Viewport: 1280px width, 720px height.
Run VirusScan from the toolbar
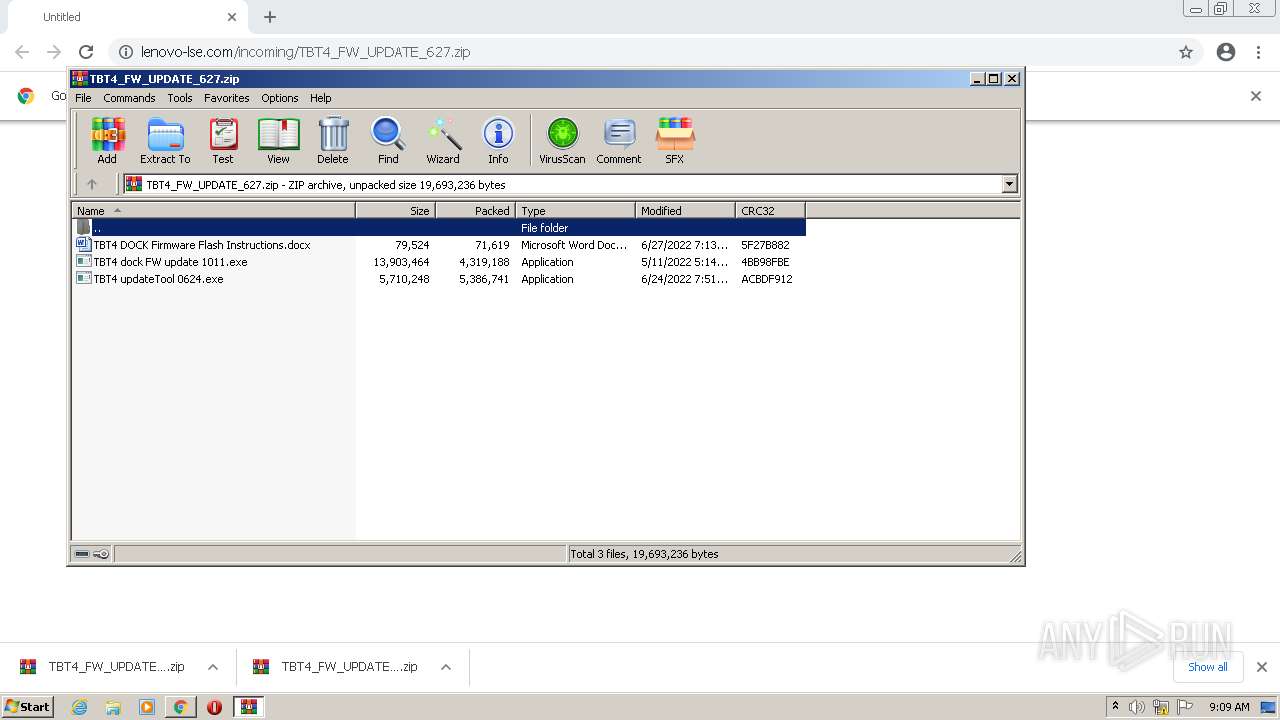pyautogui.click(x=562, y=140)
